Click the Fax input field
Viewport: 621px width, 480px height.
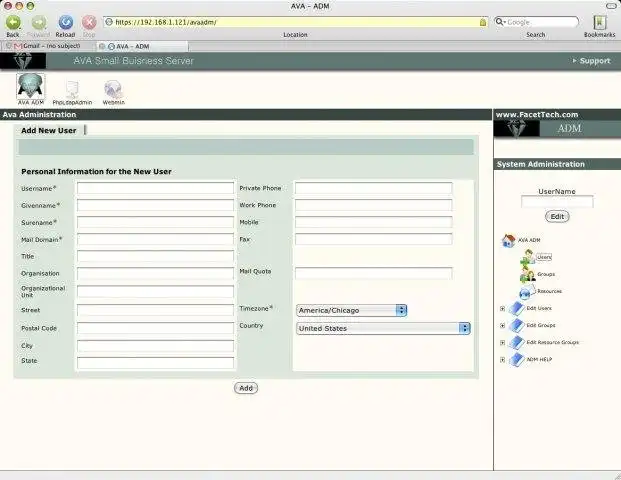coord(373,239)
